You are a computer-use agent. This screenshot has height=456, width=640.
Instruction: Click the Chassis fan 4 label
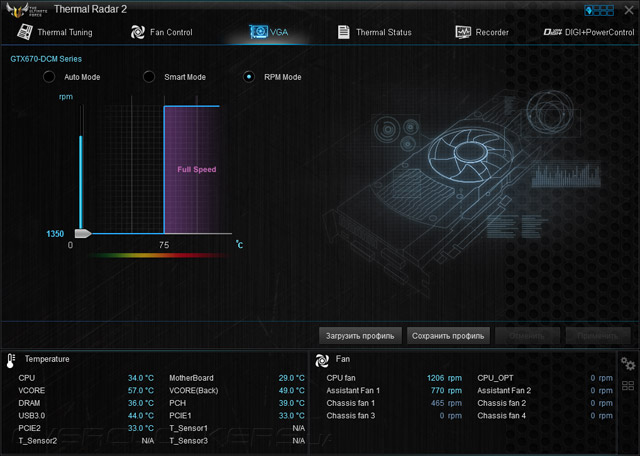coord(502,416)
